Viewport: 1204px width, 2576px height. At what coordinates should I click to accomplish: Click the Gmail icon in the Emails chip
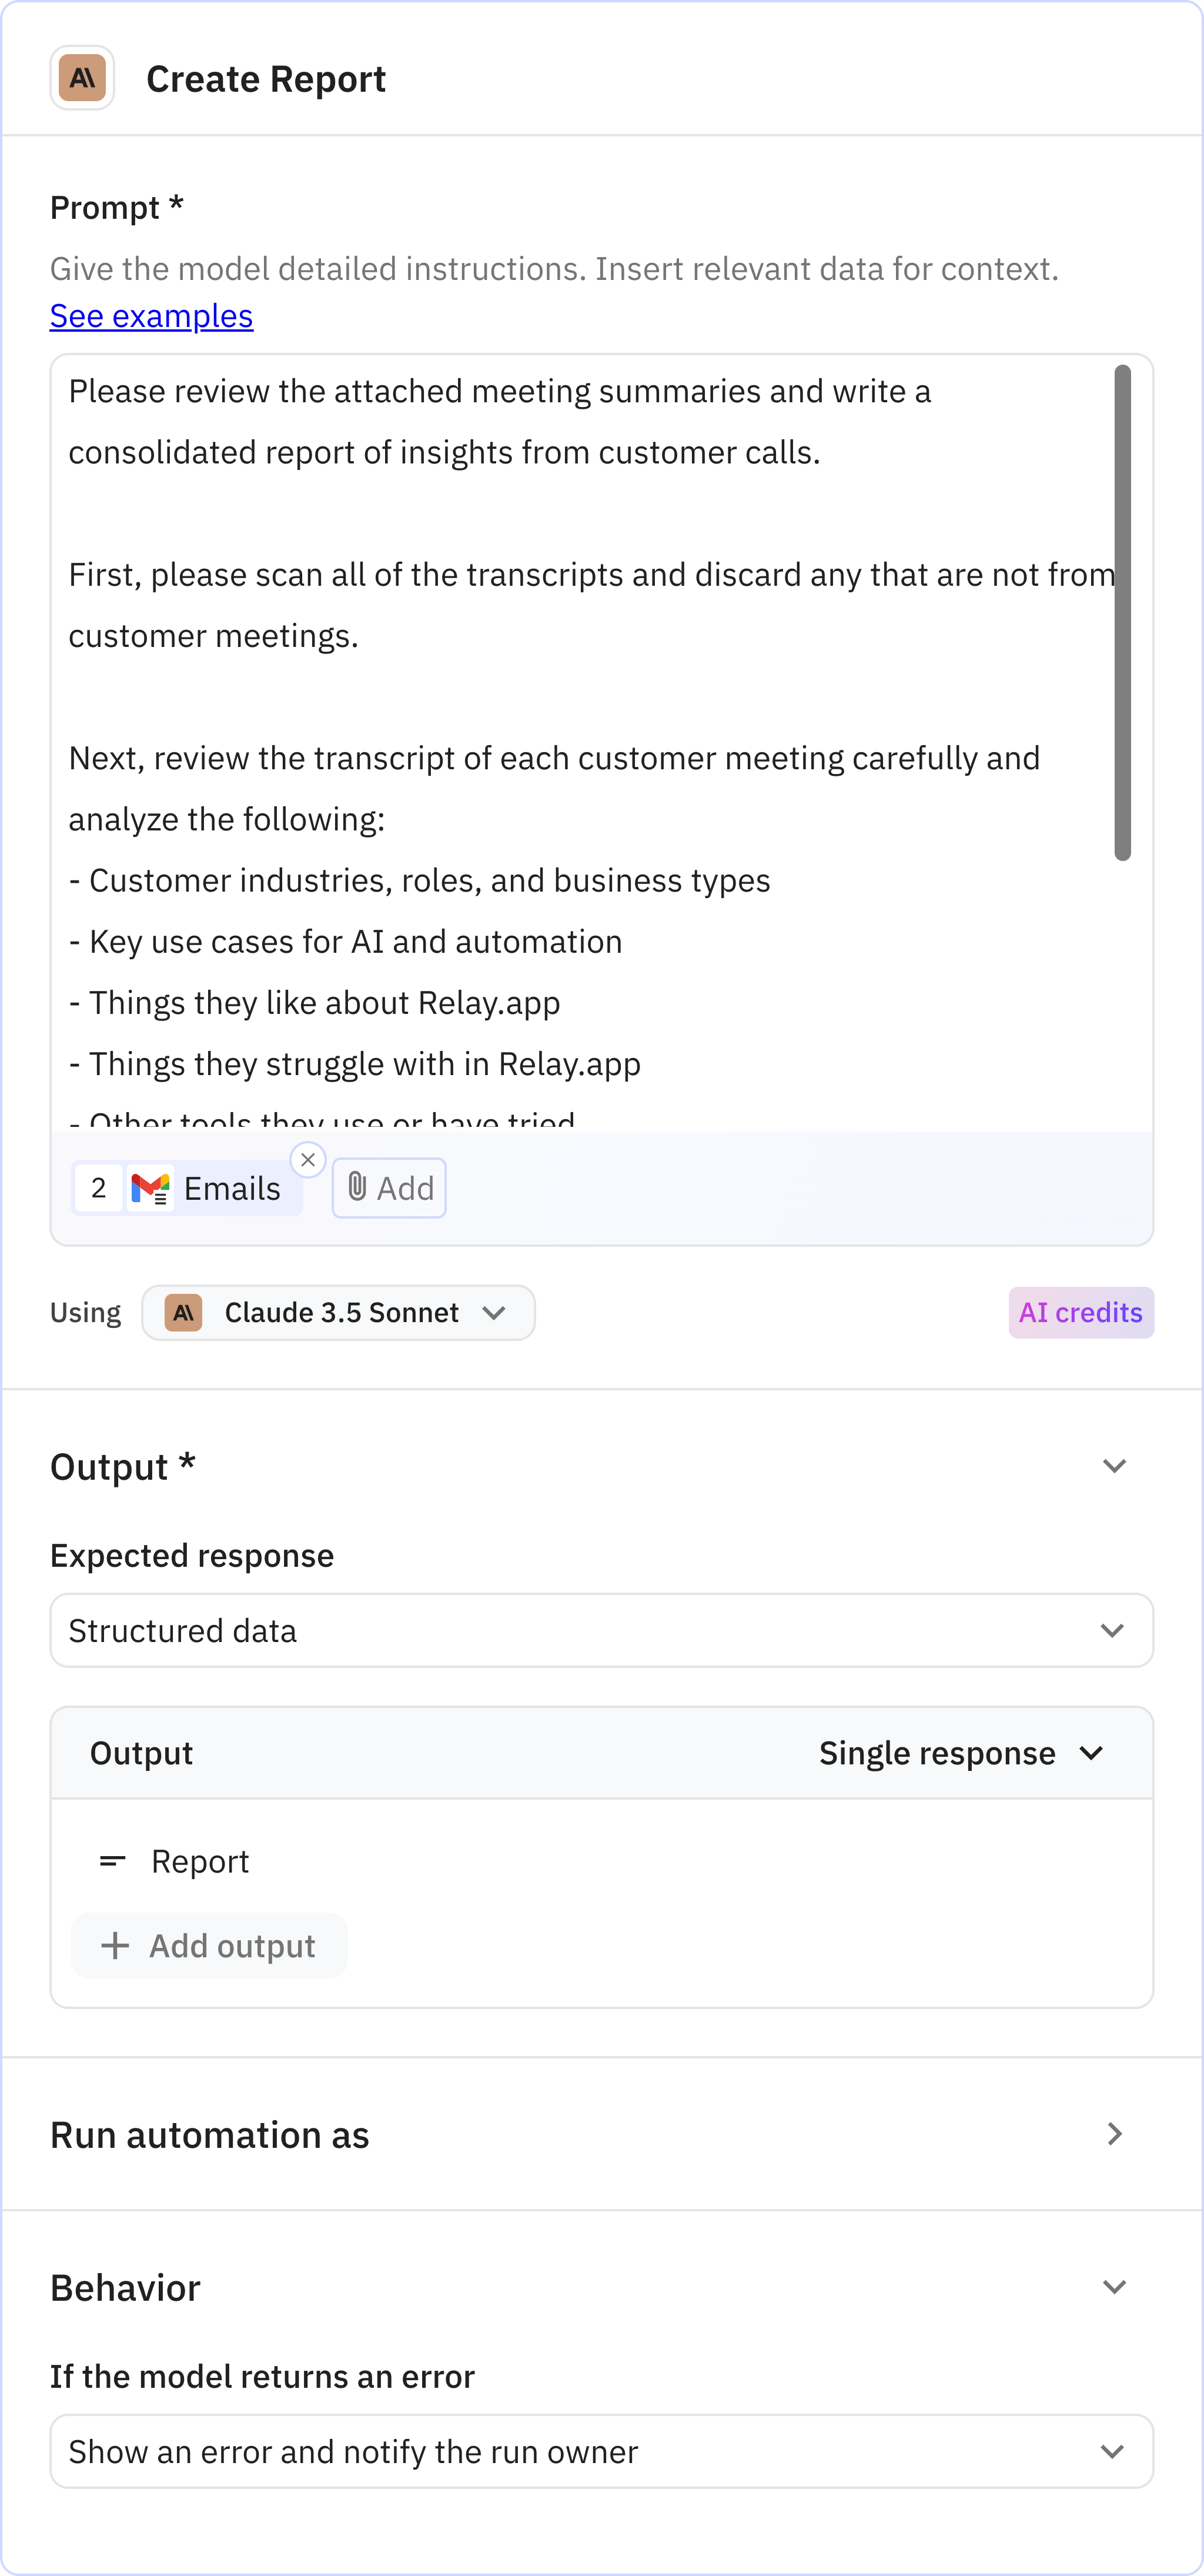point(151,1189)
